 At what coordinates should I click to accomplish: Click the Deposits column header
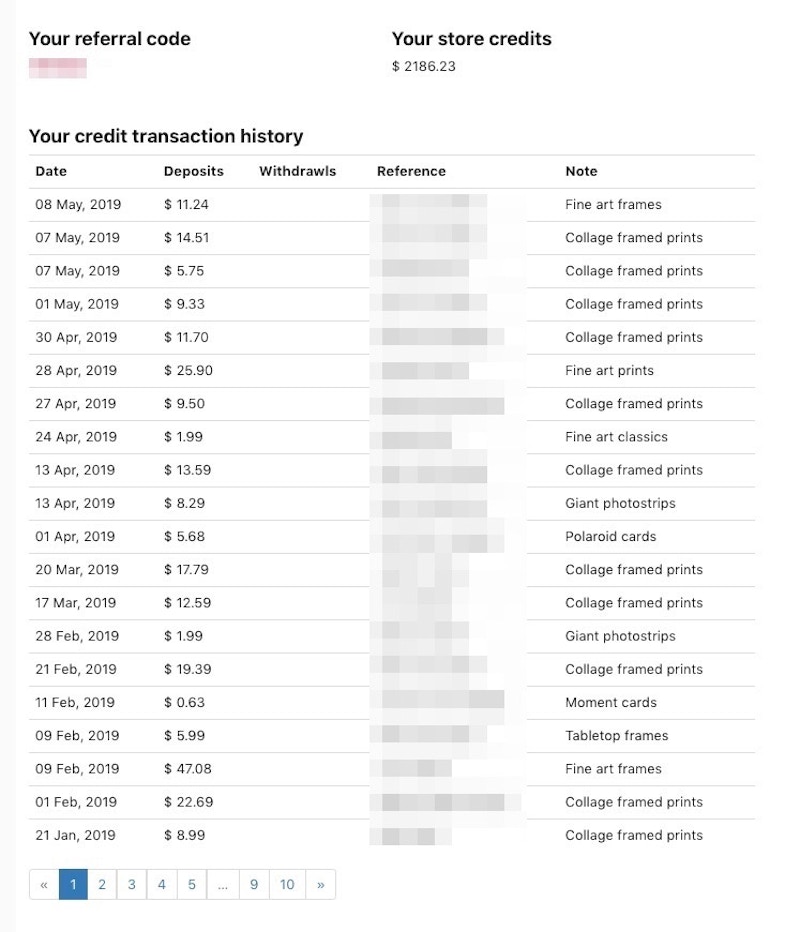coord(193,171)
